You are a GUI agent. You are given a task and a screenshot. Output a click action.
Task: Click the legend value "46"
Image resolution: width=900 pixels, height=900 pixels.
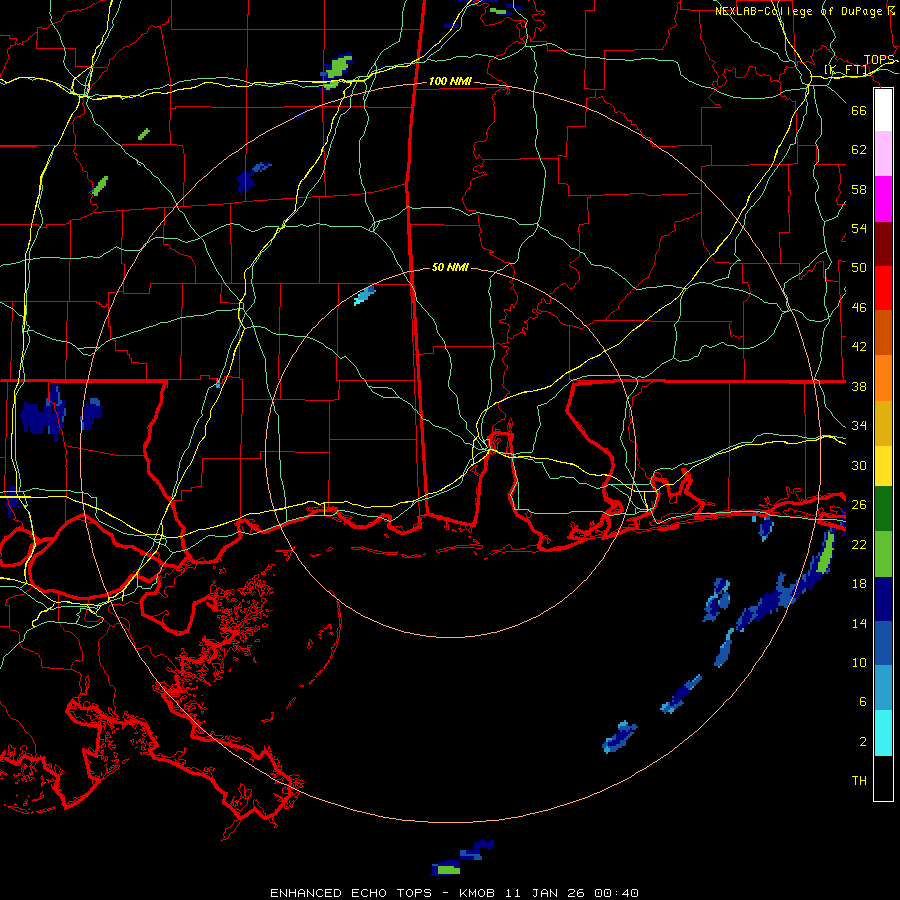(859, 308)
